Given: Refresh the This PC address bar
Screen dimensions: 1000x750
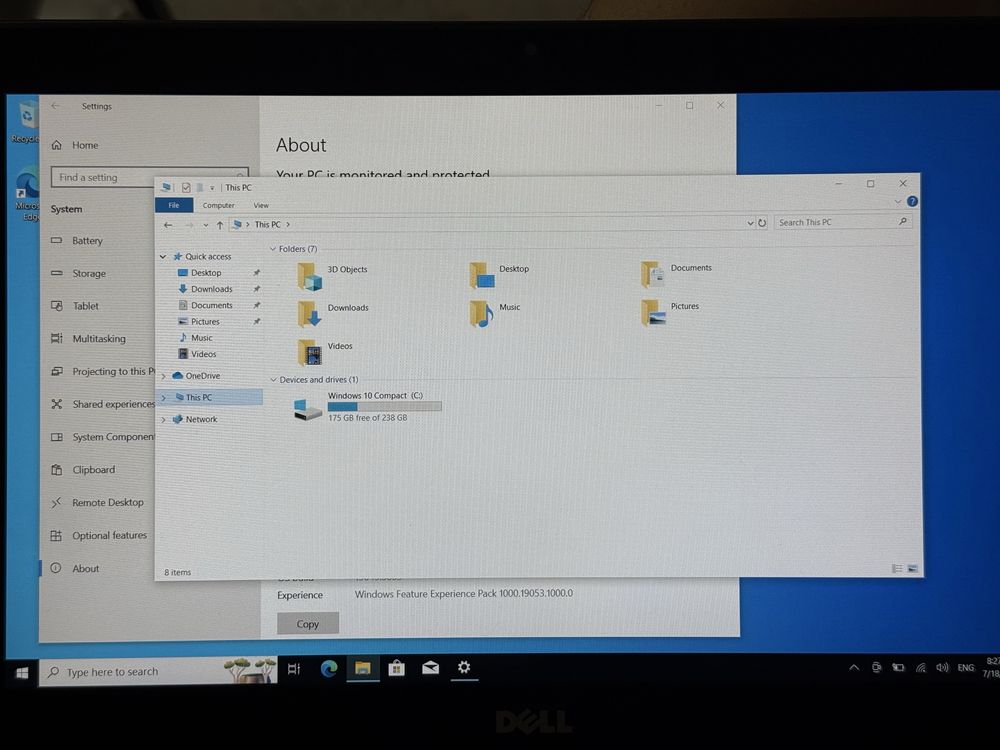Looking at the screenshot, I should point(762,223).
